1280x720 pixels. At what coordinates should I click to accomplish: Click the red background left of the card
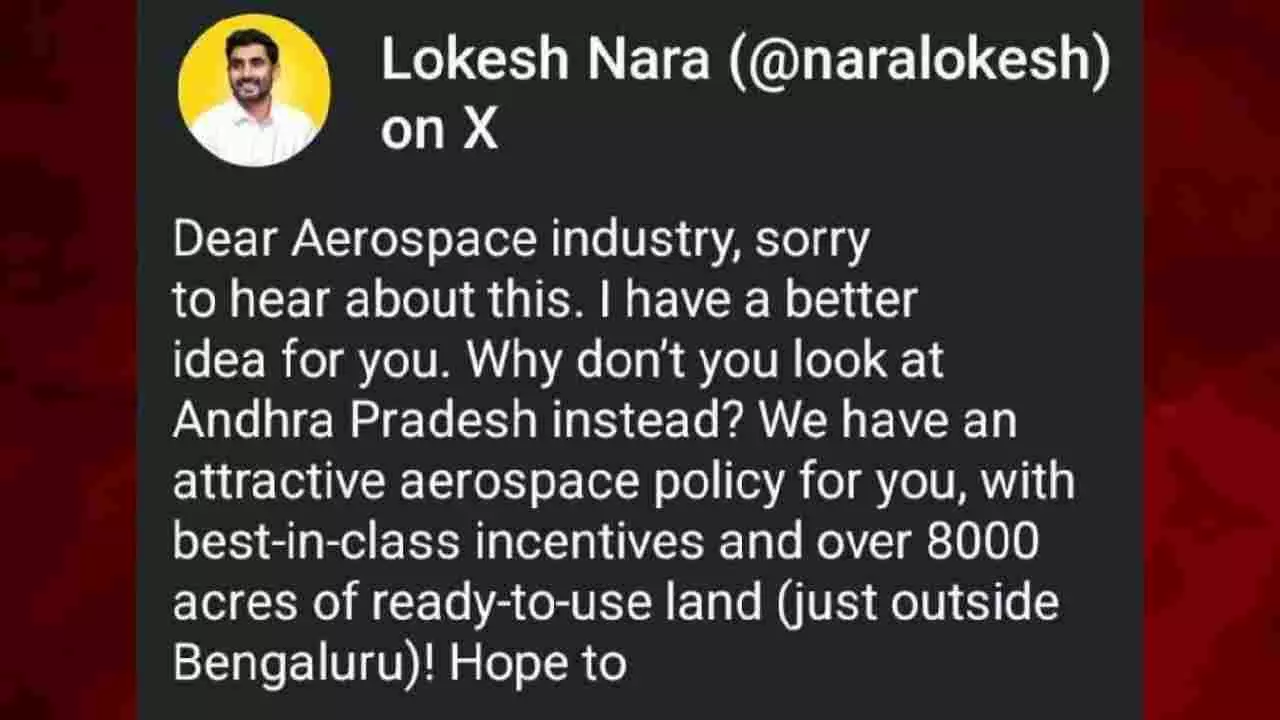tap(68, 360)
